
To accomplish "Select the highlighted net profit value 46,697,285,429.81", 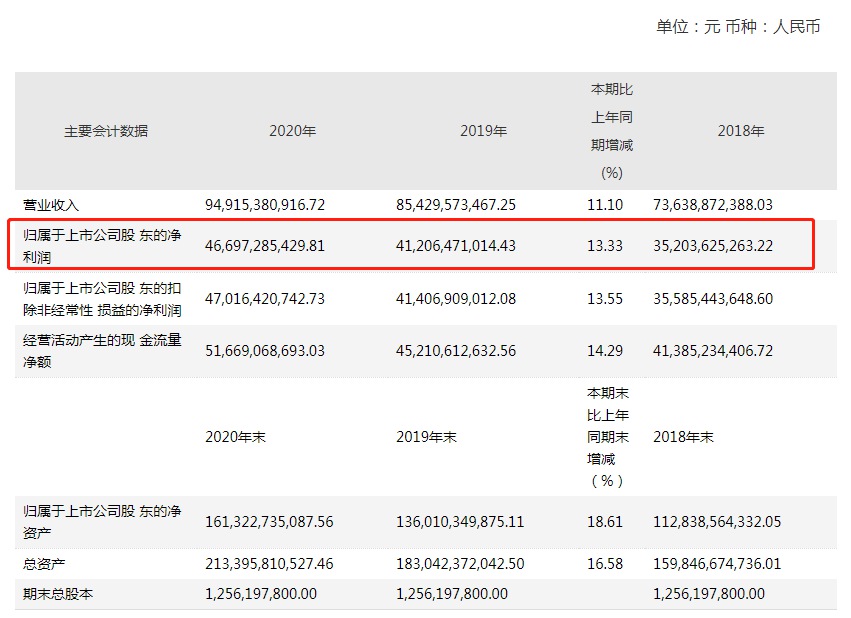I will coord(265,245).
